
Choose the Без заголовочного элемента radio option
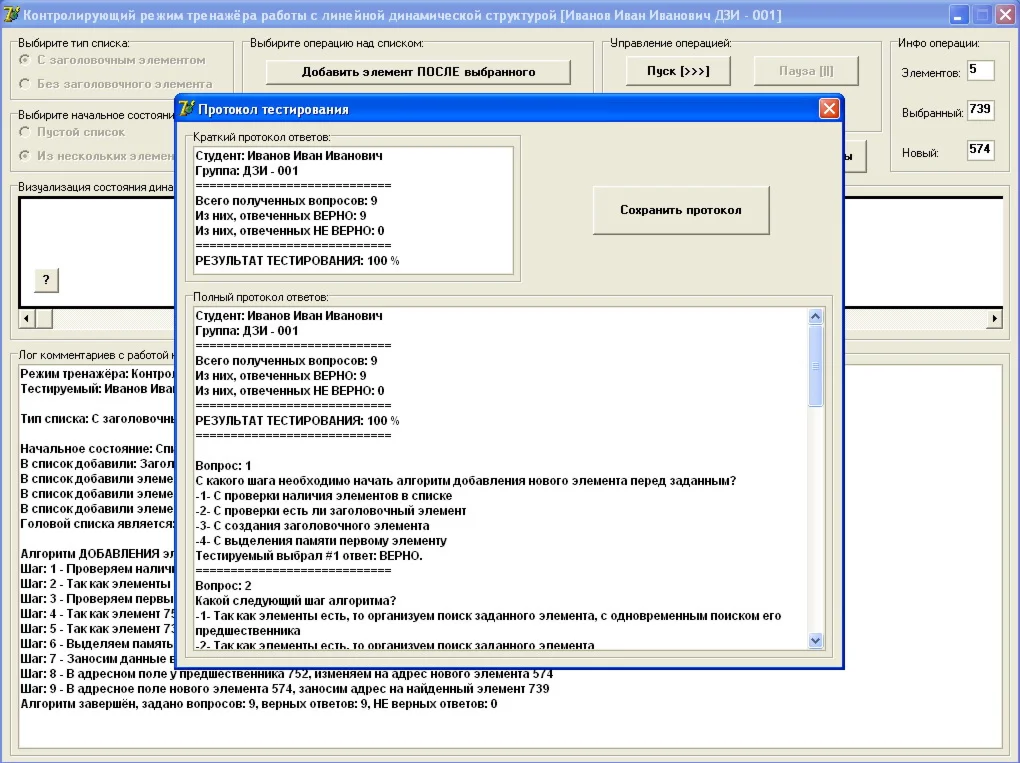coord(25,84)
